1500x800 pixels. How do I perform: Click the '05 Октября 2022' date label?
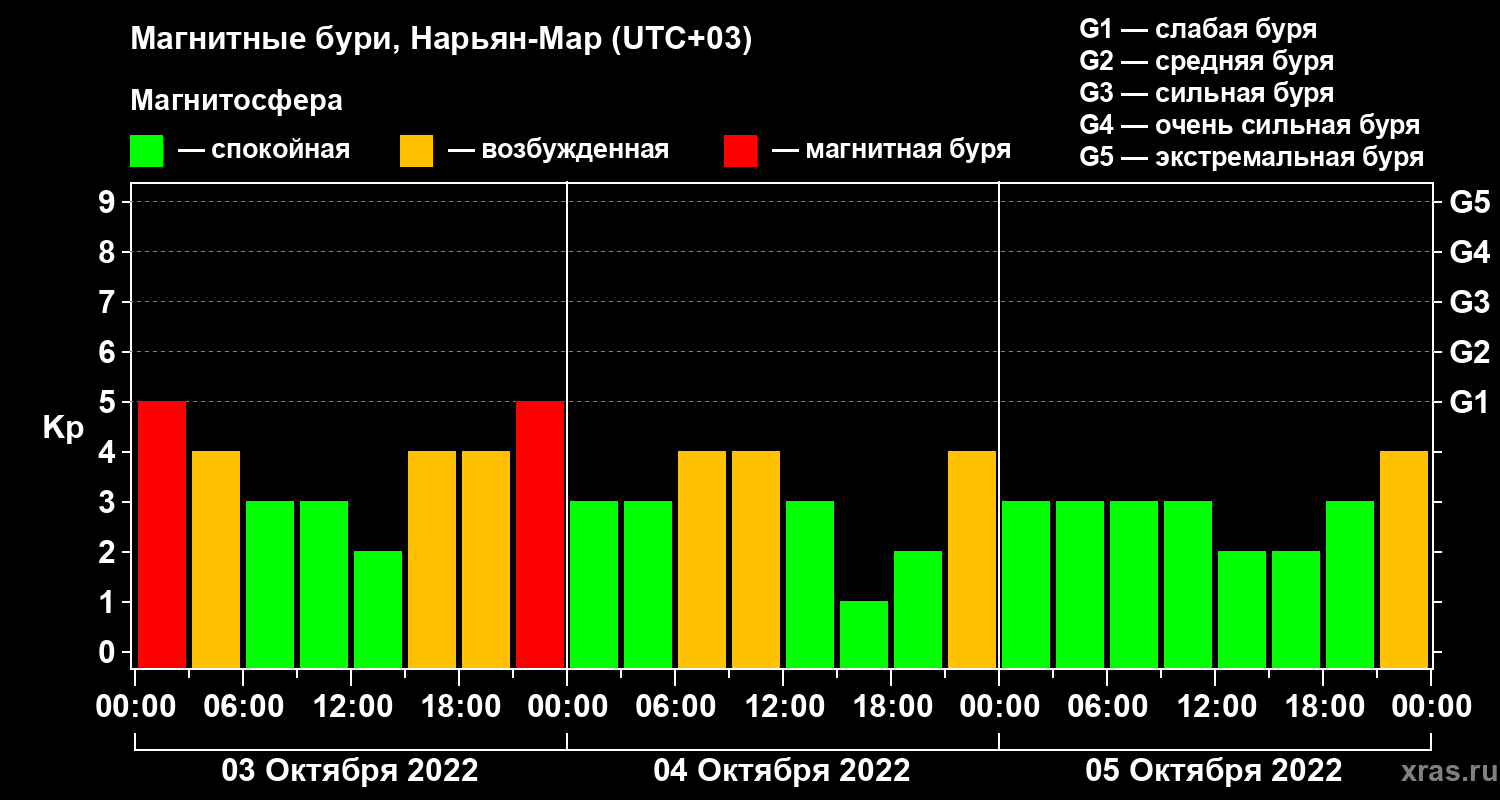[1214, 770]
